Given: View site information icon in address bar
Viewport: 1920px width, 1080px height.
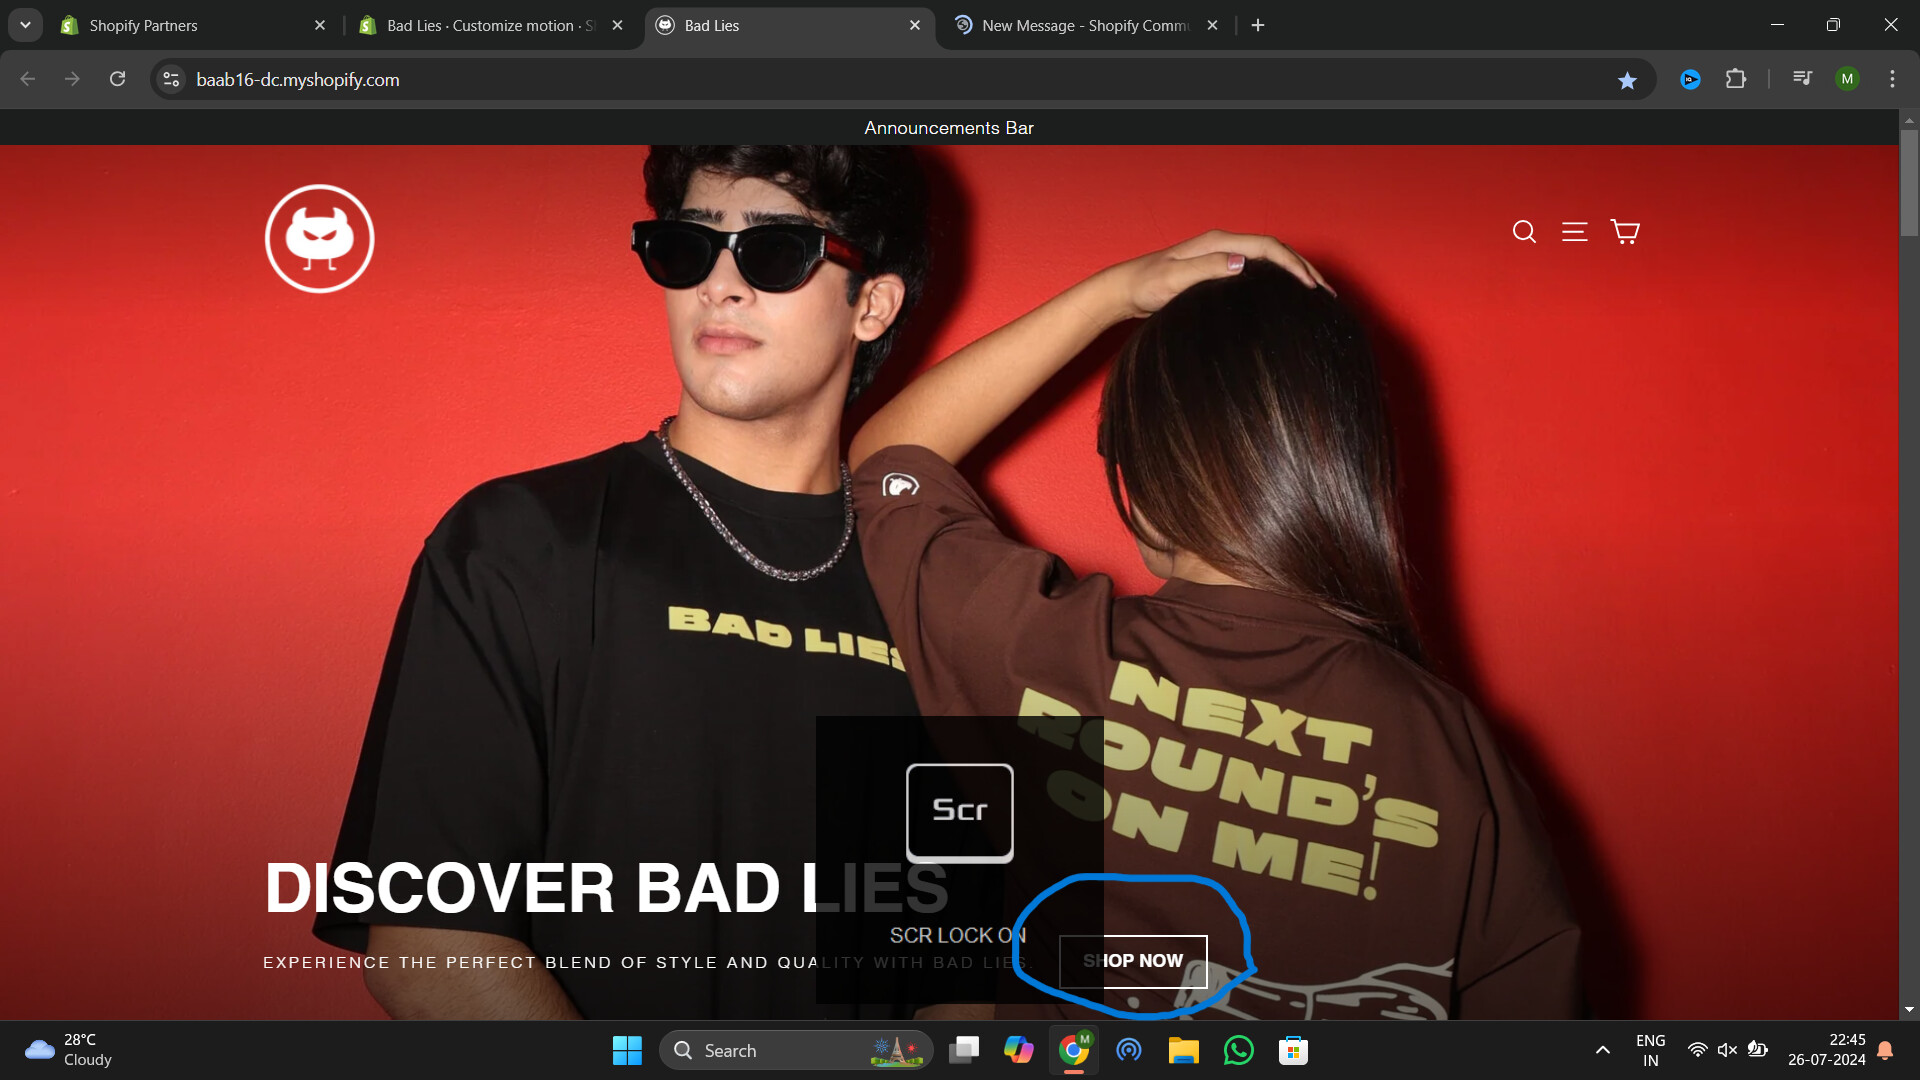Looking at the screenshot, I should [171, 79].
